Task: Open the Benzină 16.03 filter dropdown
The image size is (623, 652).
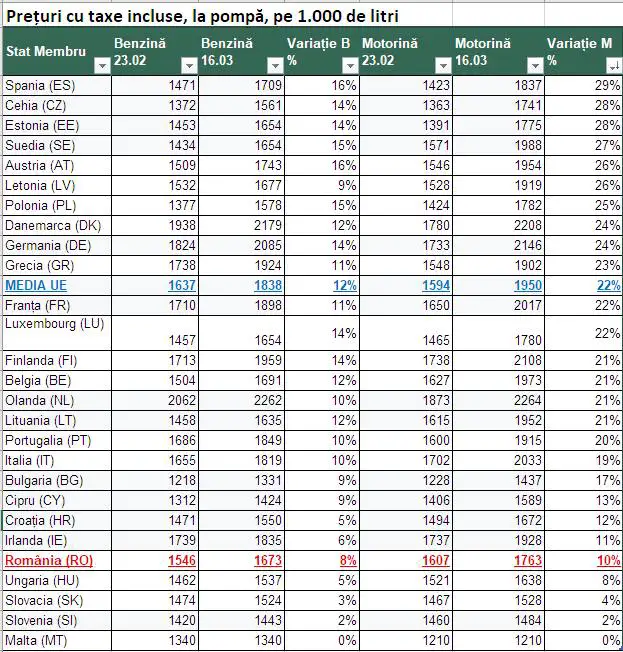Action: (x=275, y=66)
